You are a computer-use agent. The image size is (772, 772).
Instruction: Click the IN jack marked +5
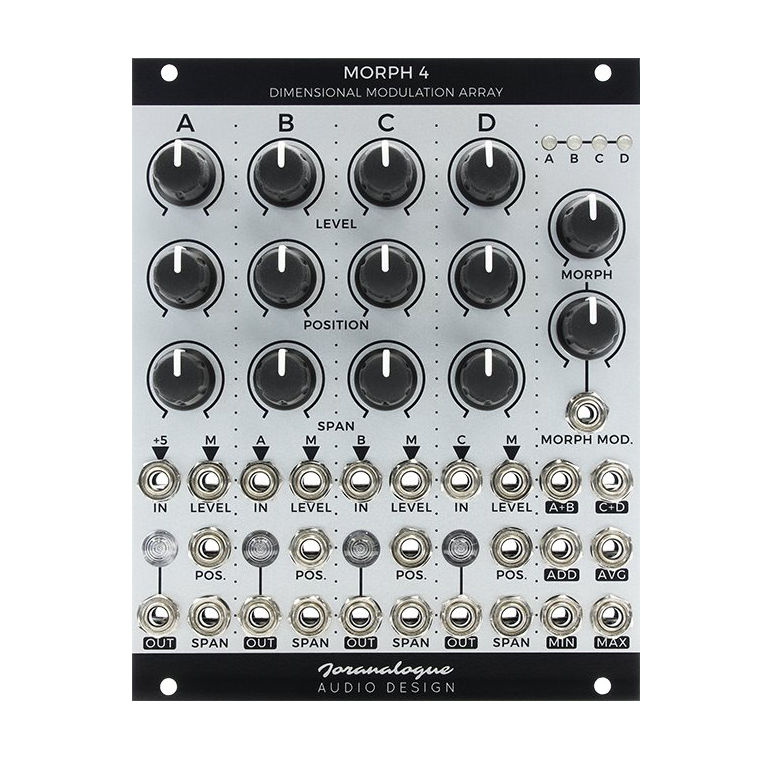160,480
